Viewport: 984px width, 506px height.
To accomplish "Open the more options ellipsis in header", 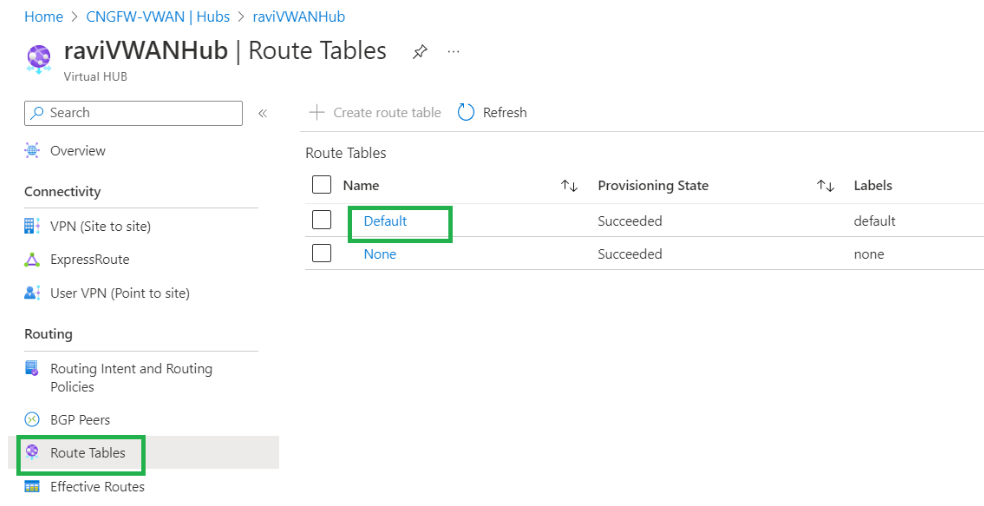I will [x=453, y=52].
